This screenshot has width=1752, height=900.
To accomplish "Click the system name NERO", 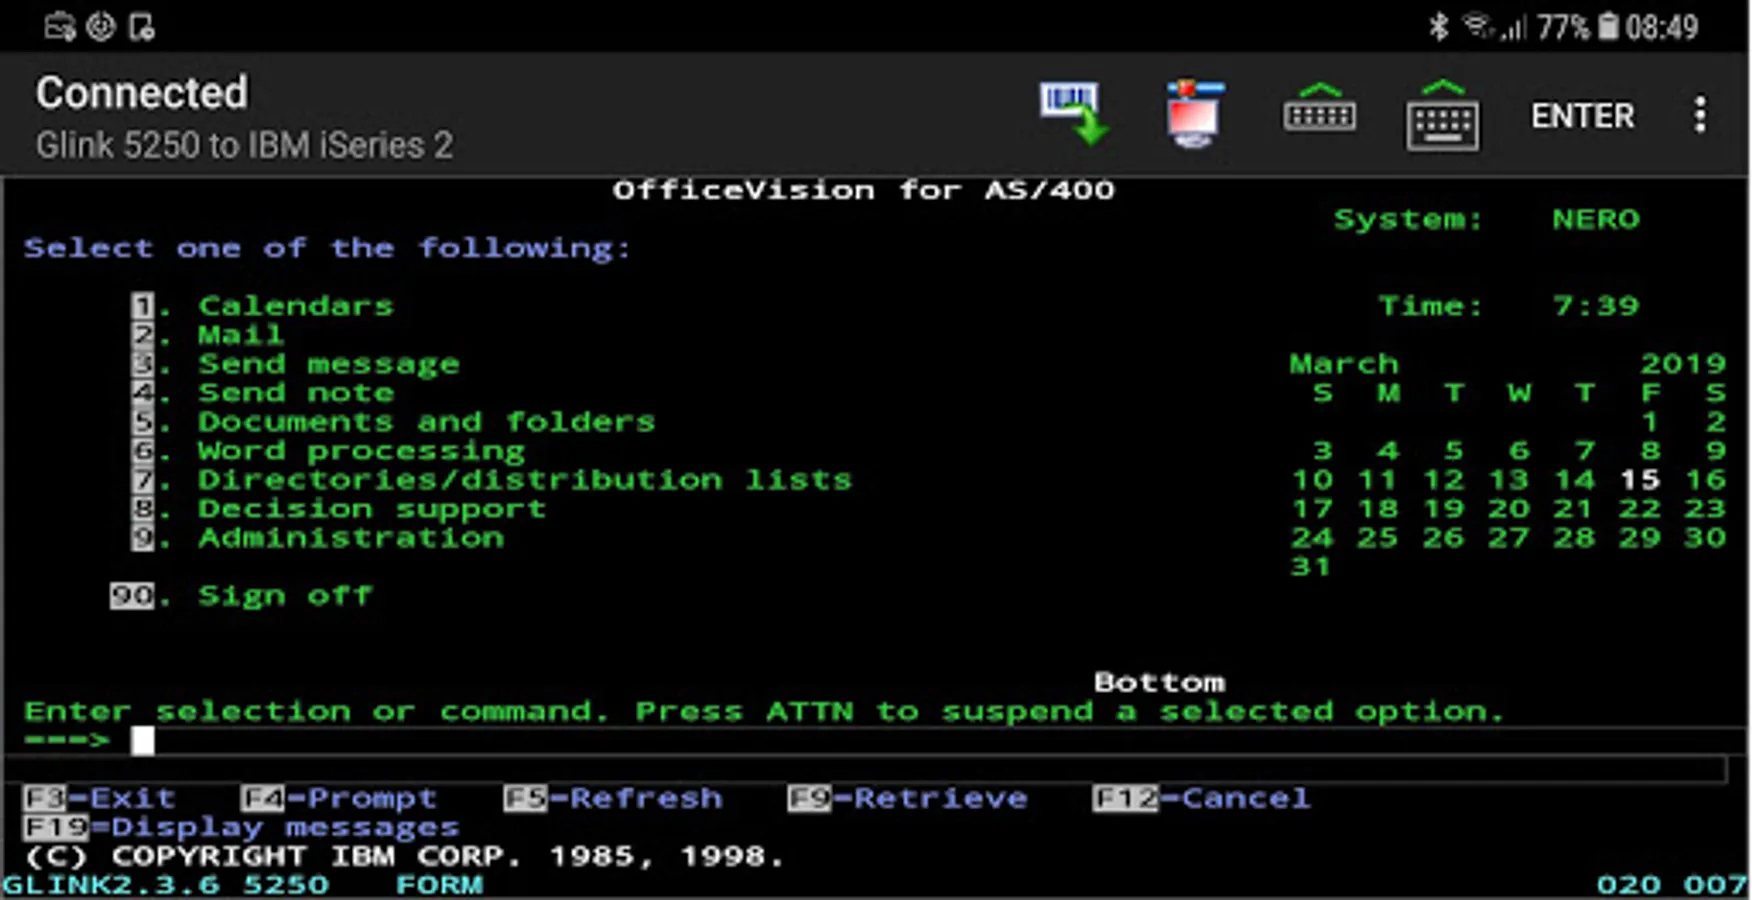I will pyautogui.click(x=1596, y=219).
